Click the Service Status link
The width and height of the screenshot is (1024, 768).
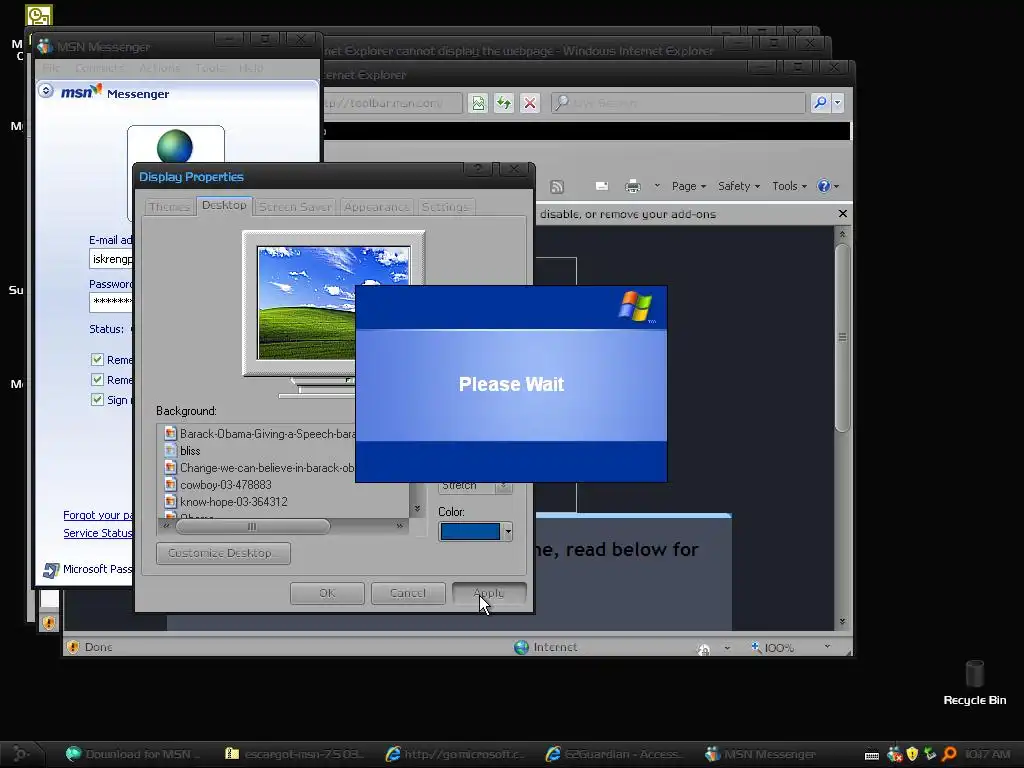click(x=98, y=533)
